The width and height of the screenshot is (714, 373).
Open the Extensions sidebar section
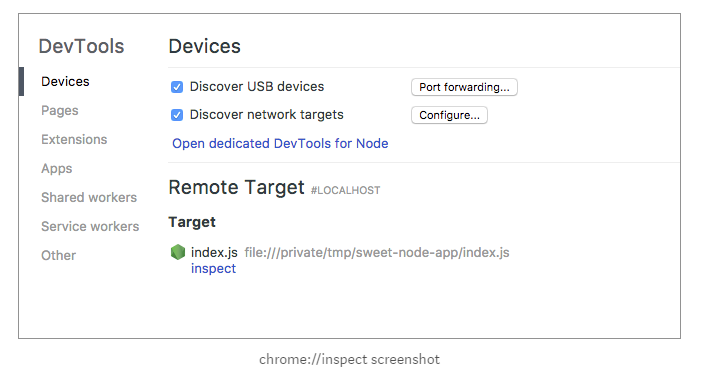74,139
